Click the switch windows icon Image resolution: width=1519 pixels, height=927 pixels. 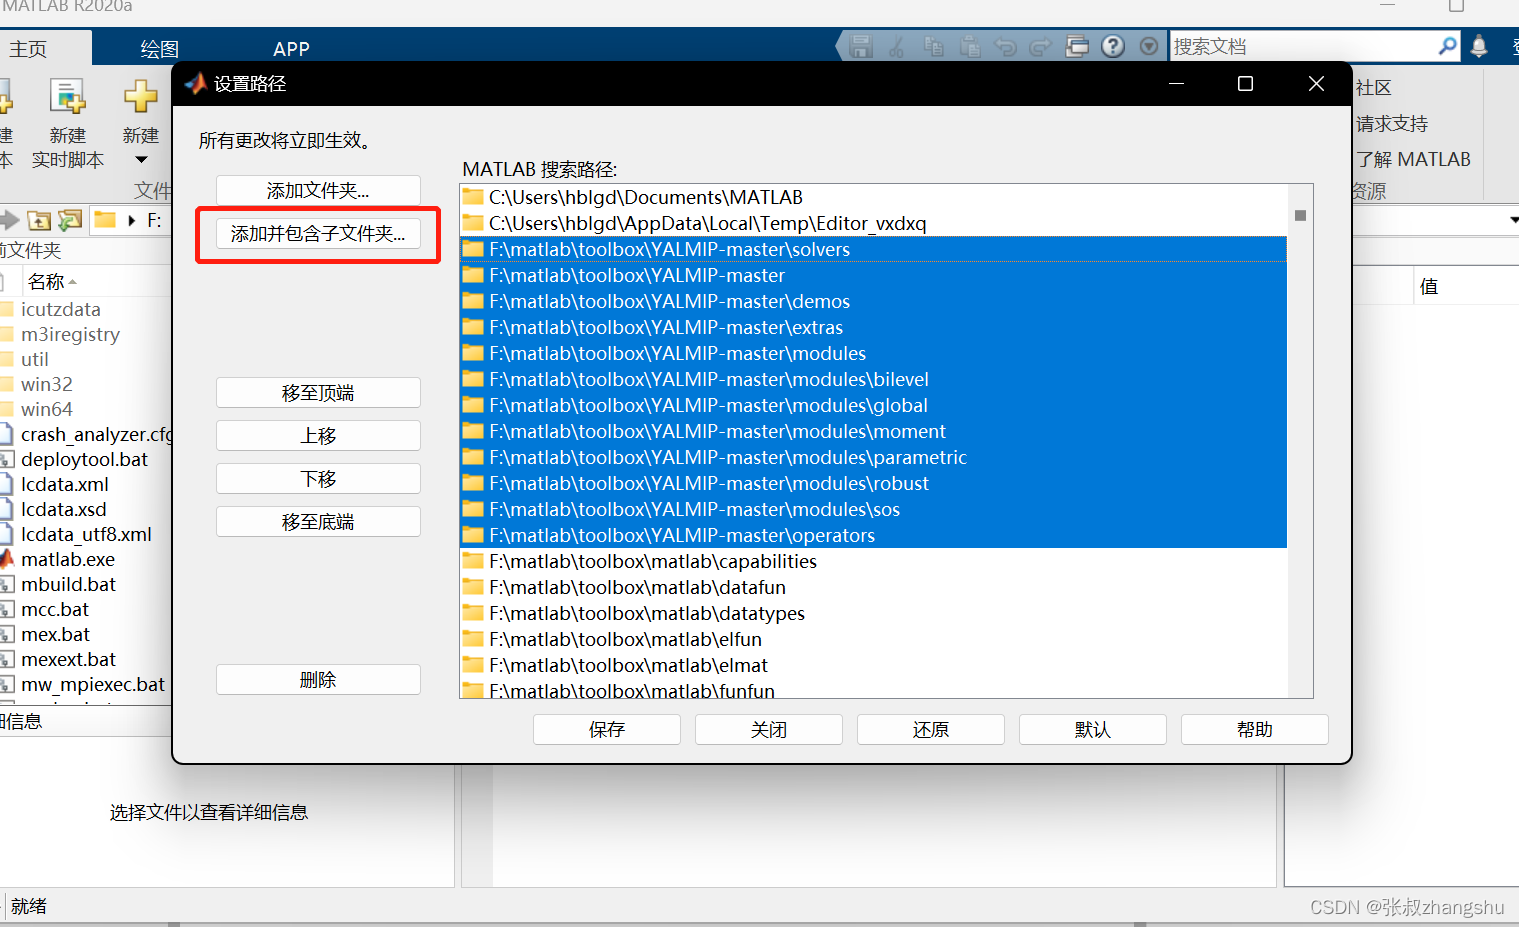click(x=1077, y=46)
